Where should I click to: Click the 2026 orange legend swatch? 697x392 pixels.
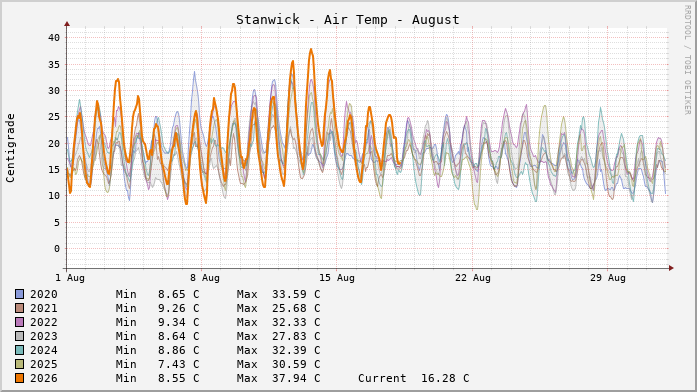(x=20, y=378)
